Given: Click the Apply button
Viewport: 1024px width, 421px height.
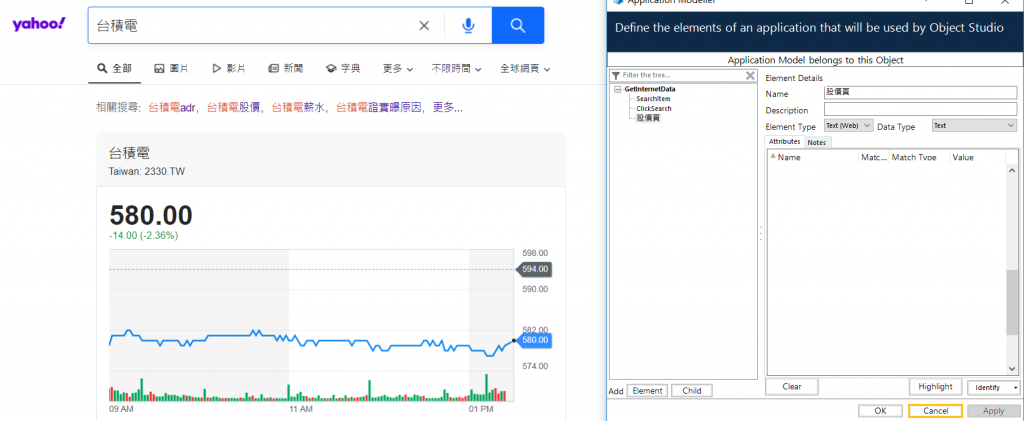Looking at the screenshot, I should [x=993, y=411].
